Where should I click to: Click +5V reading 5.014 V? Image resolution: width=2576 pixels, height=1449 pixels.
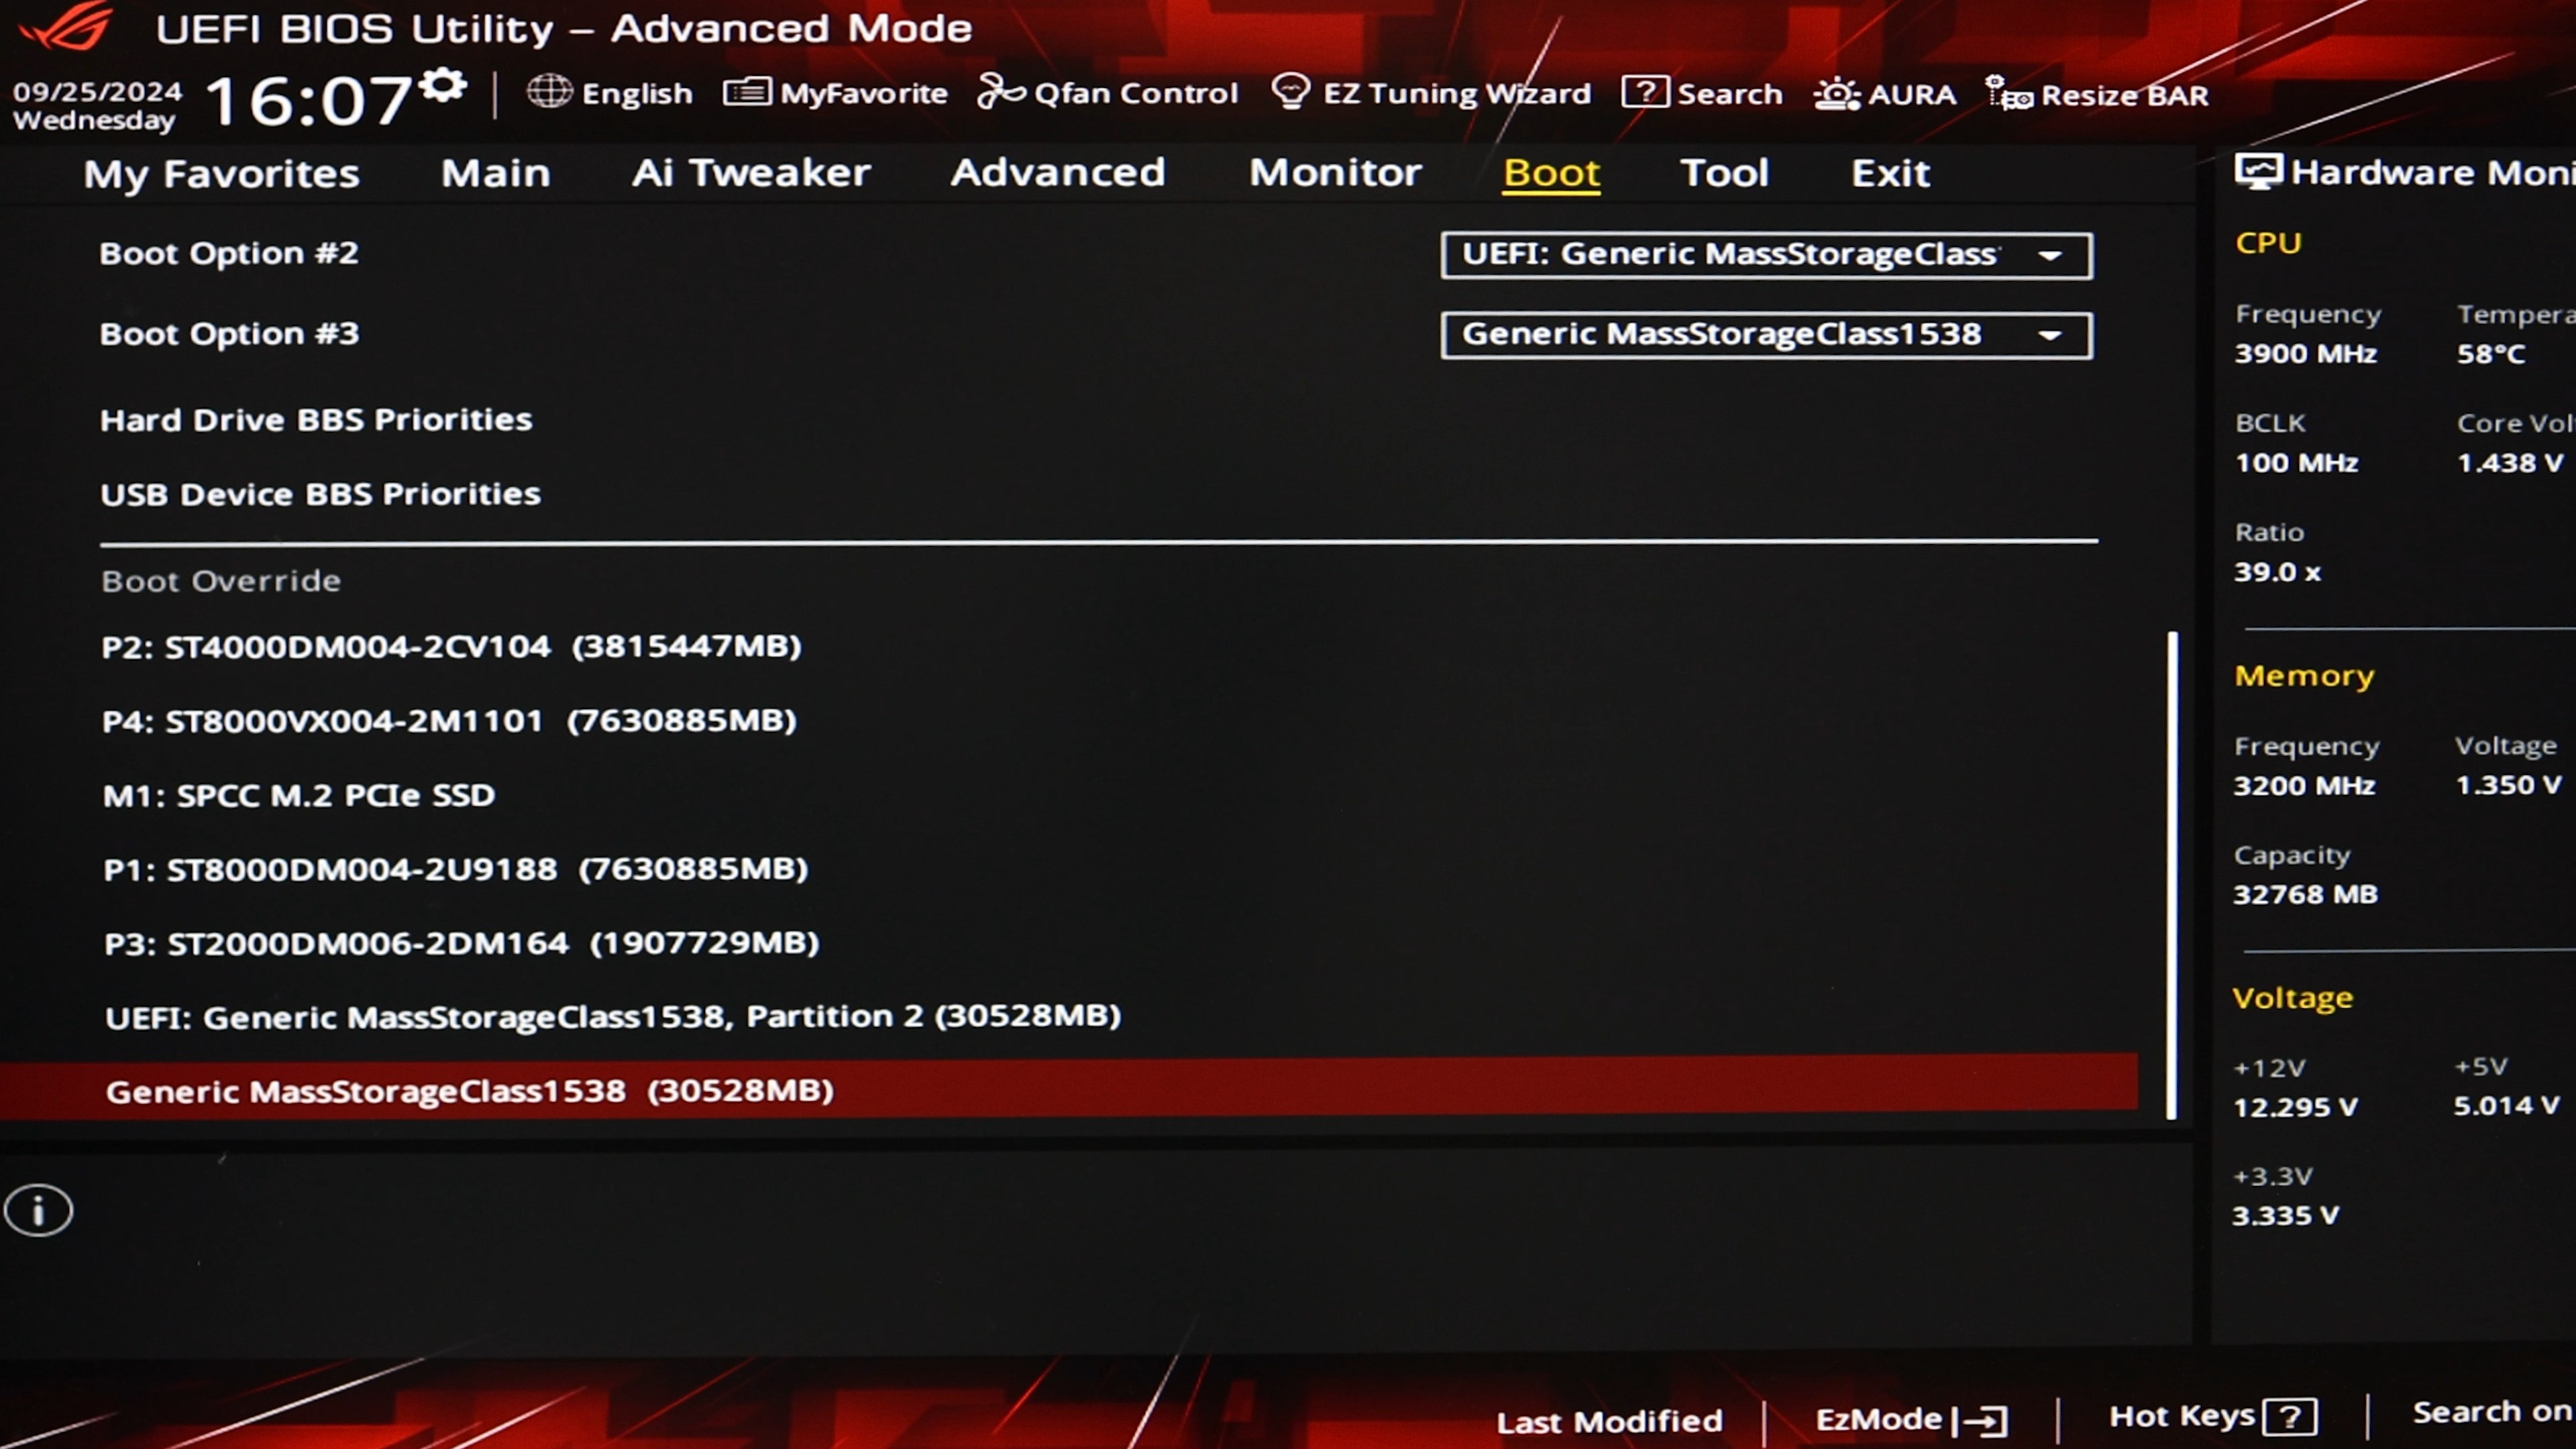tap(2506, 1106)
